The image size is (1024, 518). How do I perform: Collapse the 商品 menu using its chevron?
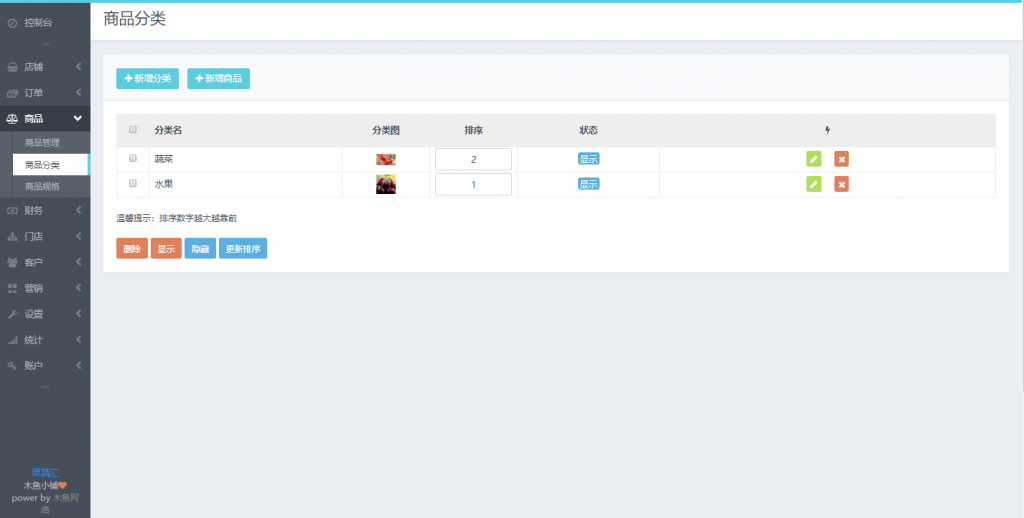click(x=78, y=119)
